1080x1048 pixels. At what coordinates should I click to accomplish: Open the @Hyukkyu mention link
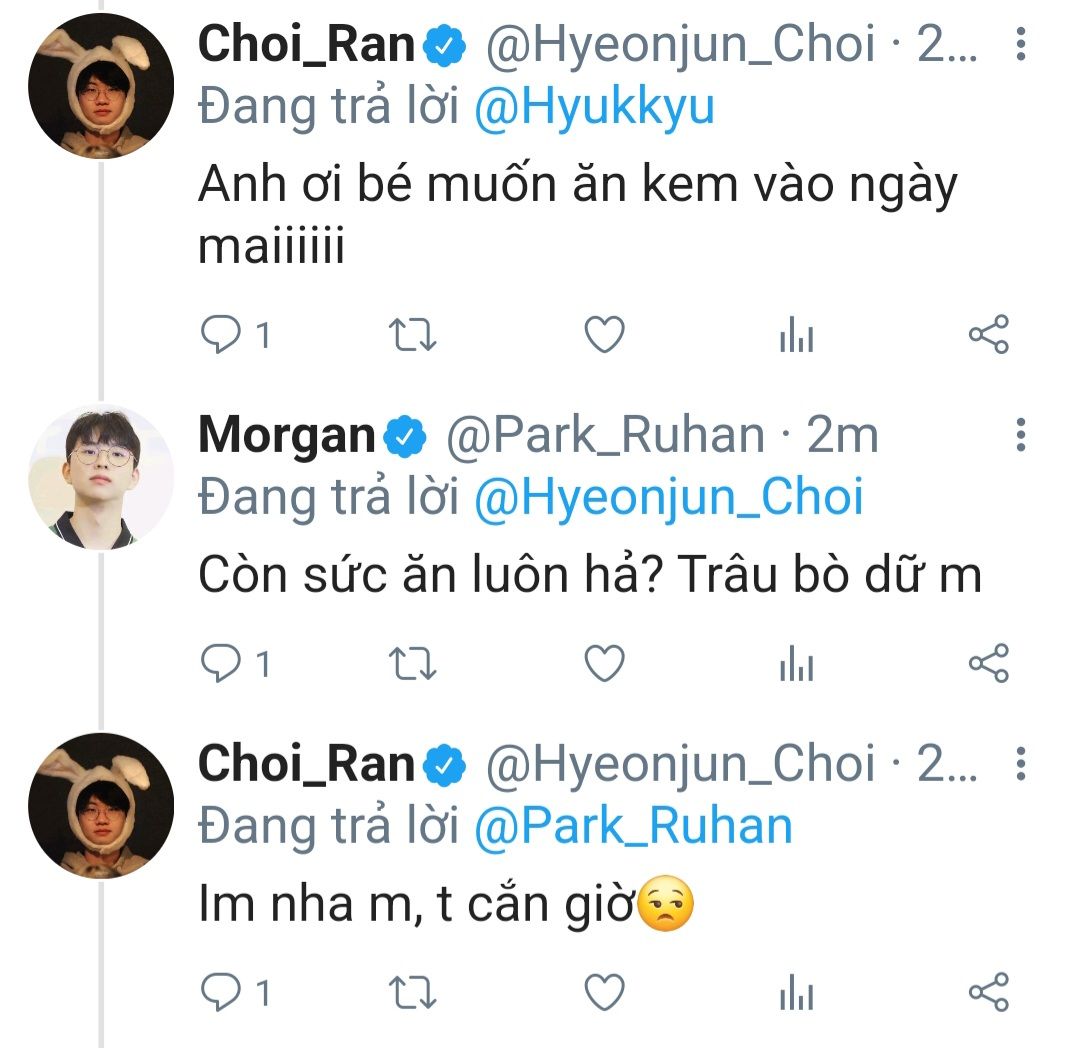pyautogui.click(x=594, y=107)
